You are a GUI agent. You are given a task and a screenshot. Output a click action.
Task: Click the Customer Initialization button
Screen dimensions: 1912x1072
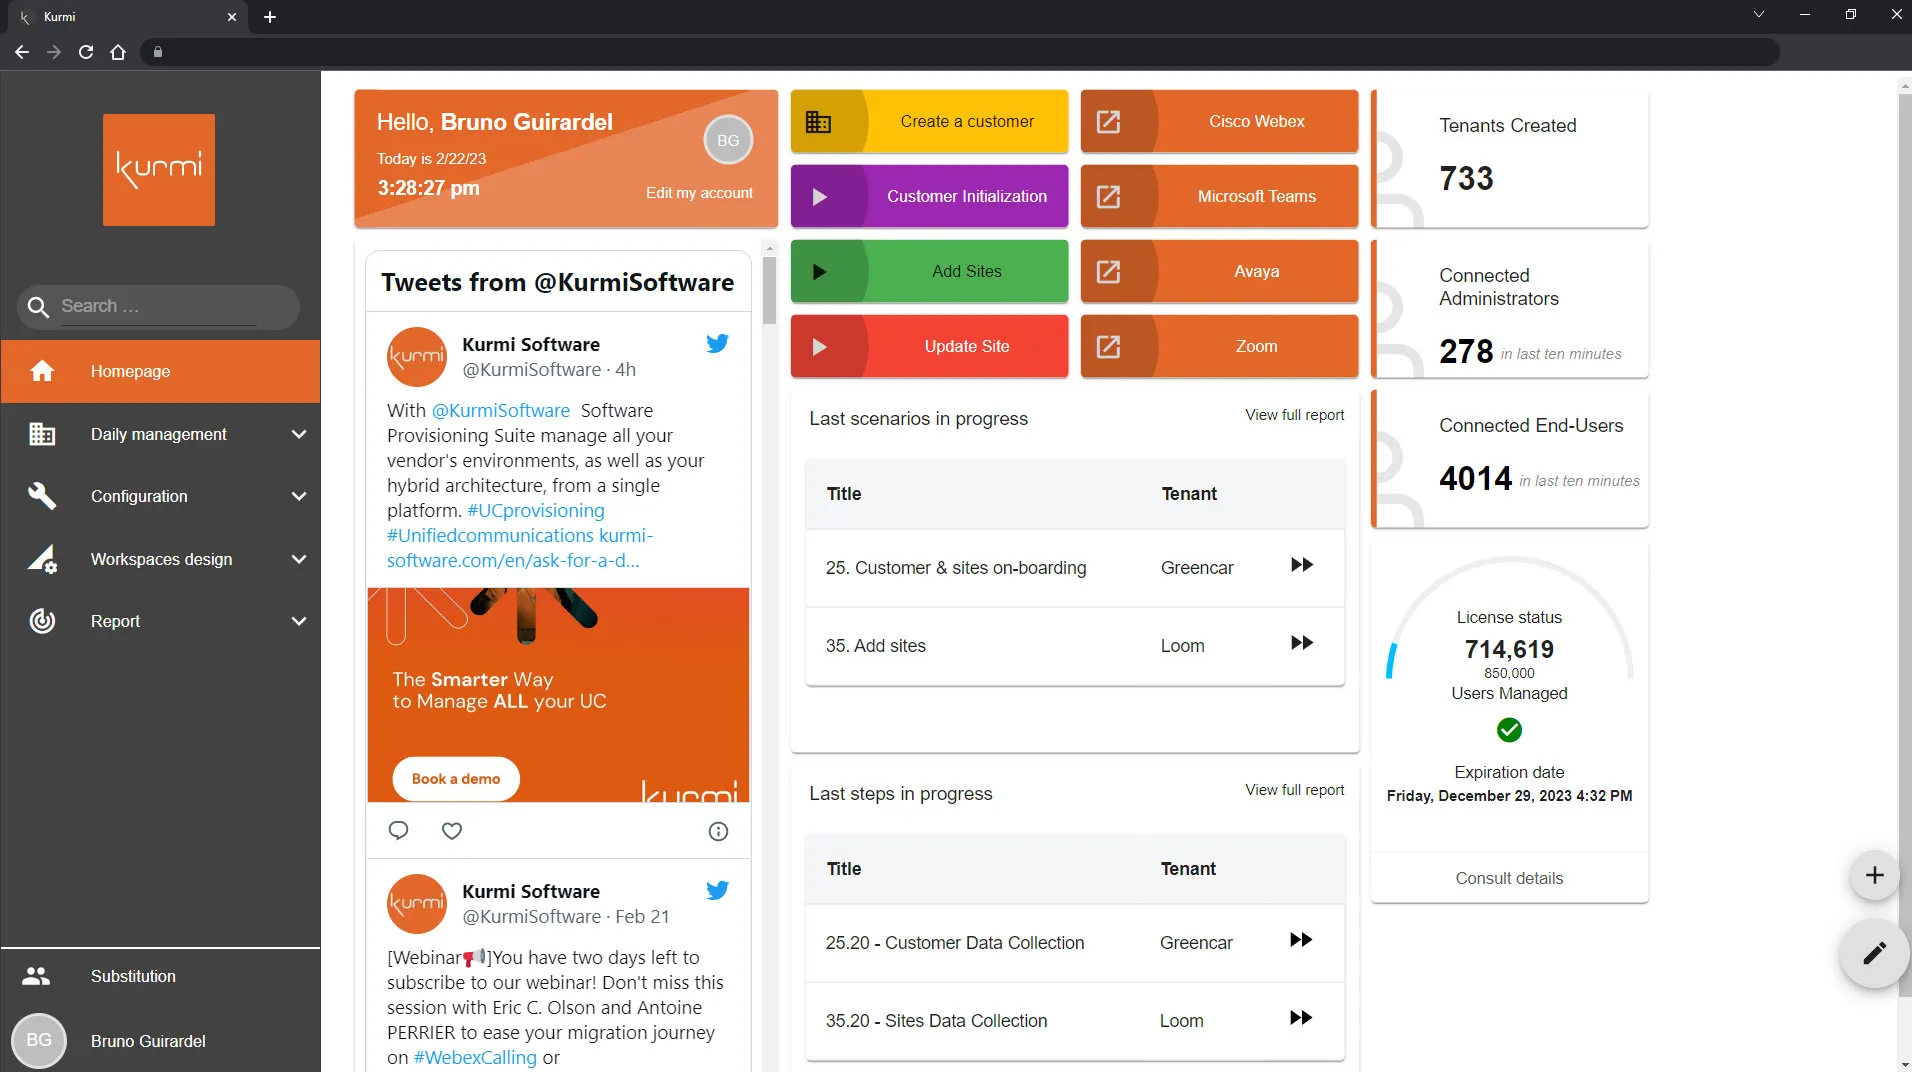929,197
